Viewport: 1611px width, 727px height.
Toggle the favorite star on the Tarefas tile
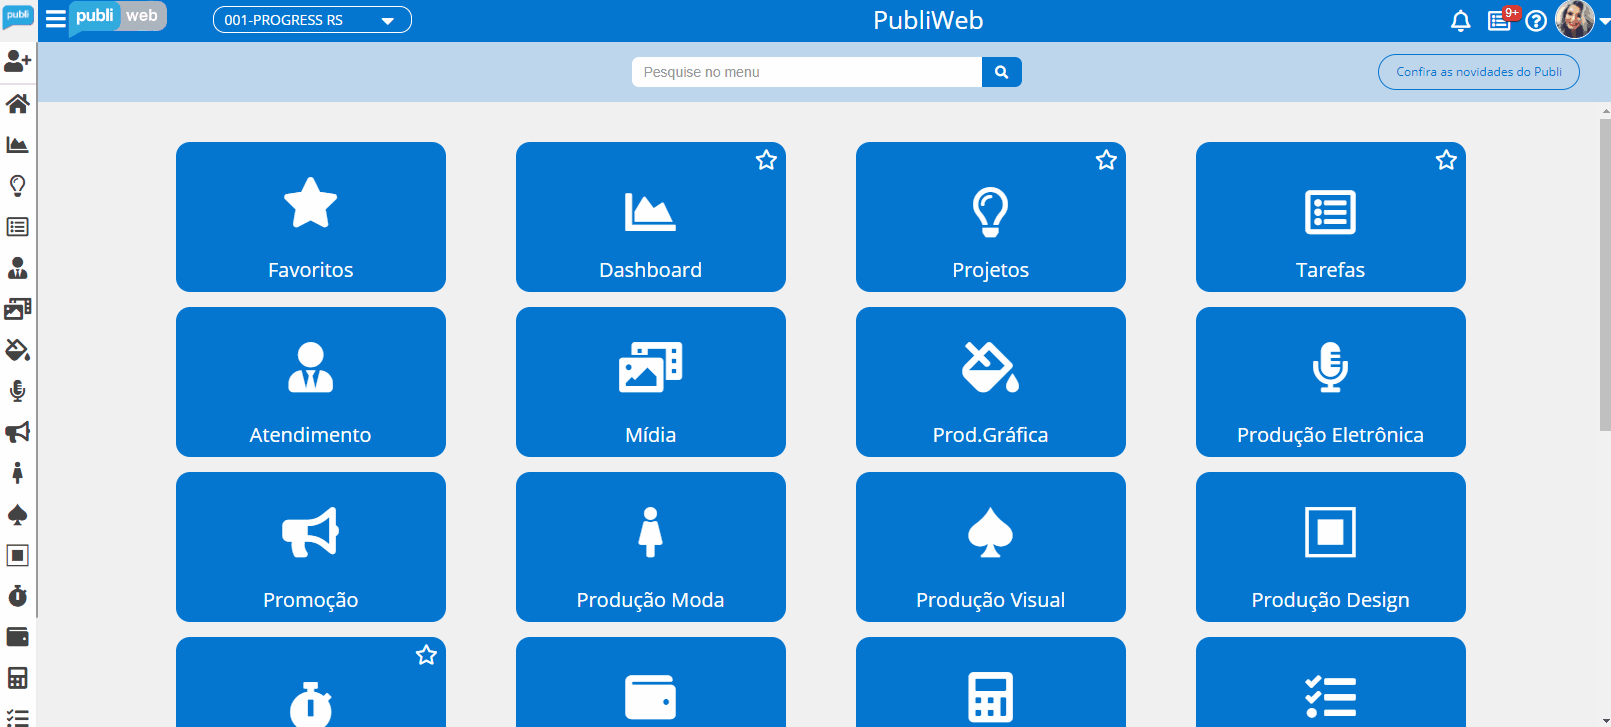coord(1446,160)
